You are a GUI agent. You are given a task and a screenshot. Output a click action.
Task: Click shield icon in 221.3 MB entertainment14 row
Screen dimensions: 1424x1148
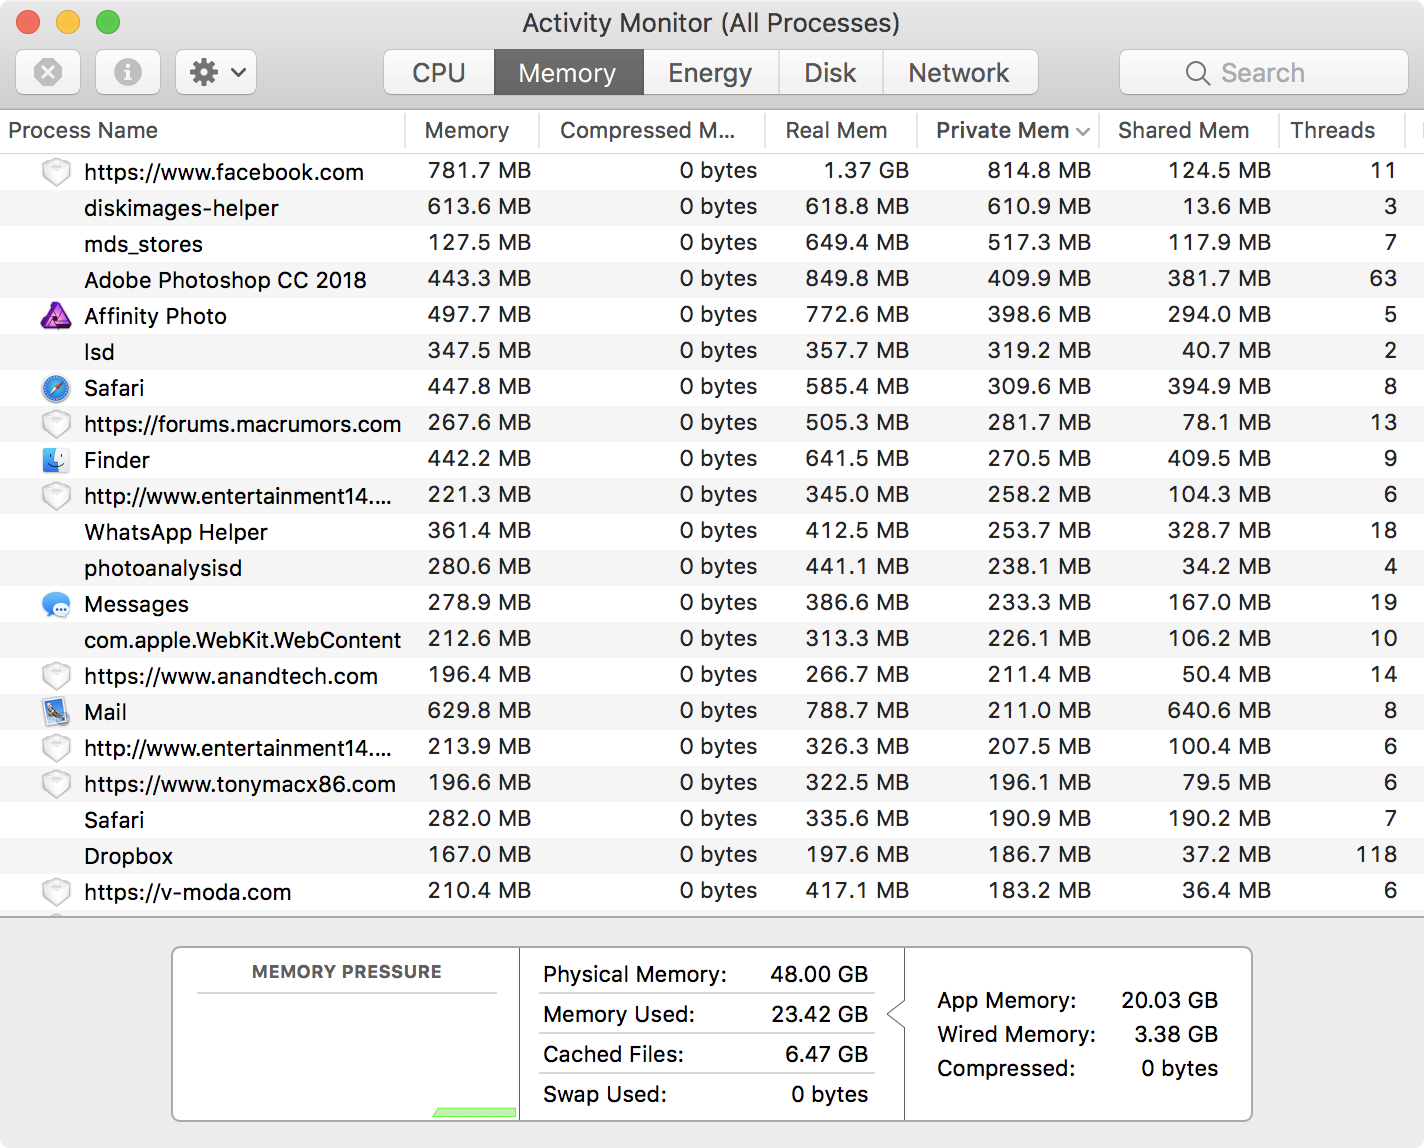pos(56,496)
